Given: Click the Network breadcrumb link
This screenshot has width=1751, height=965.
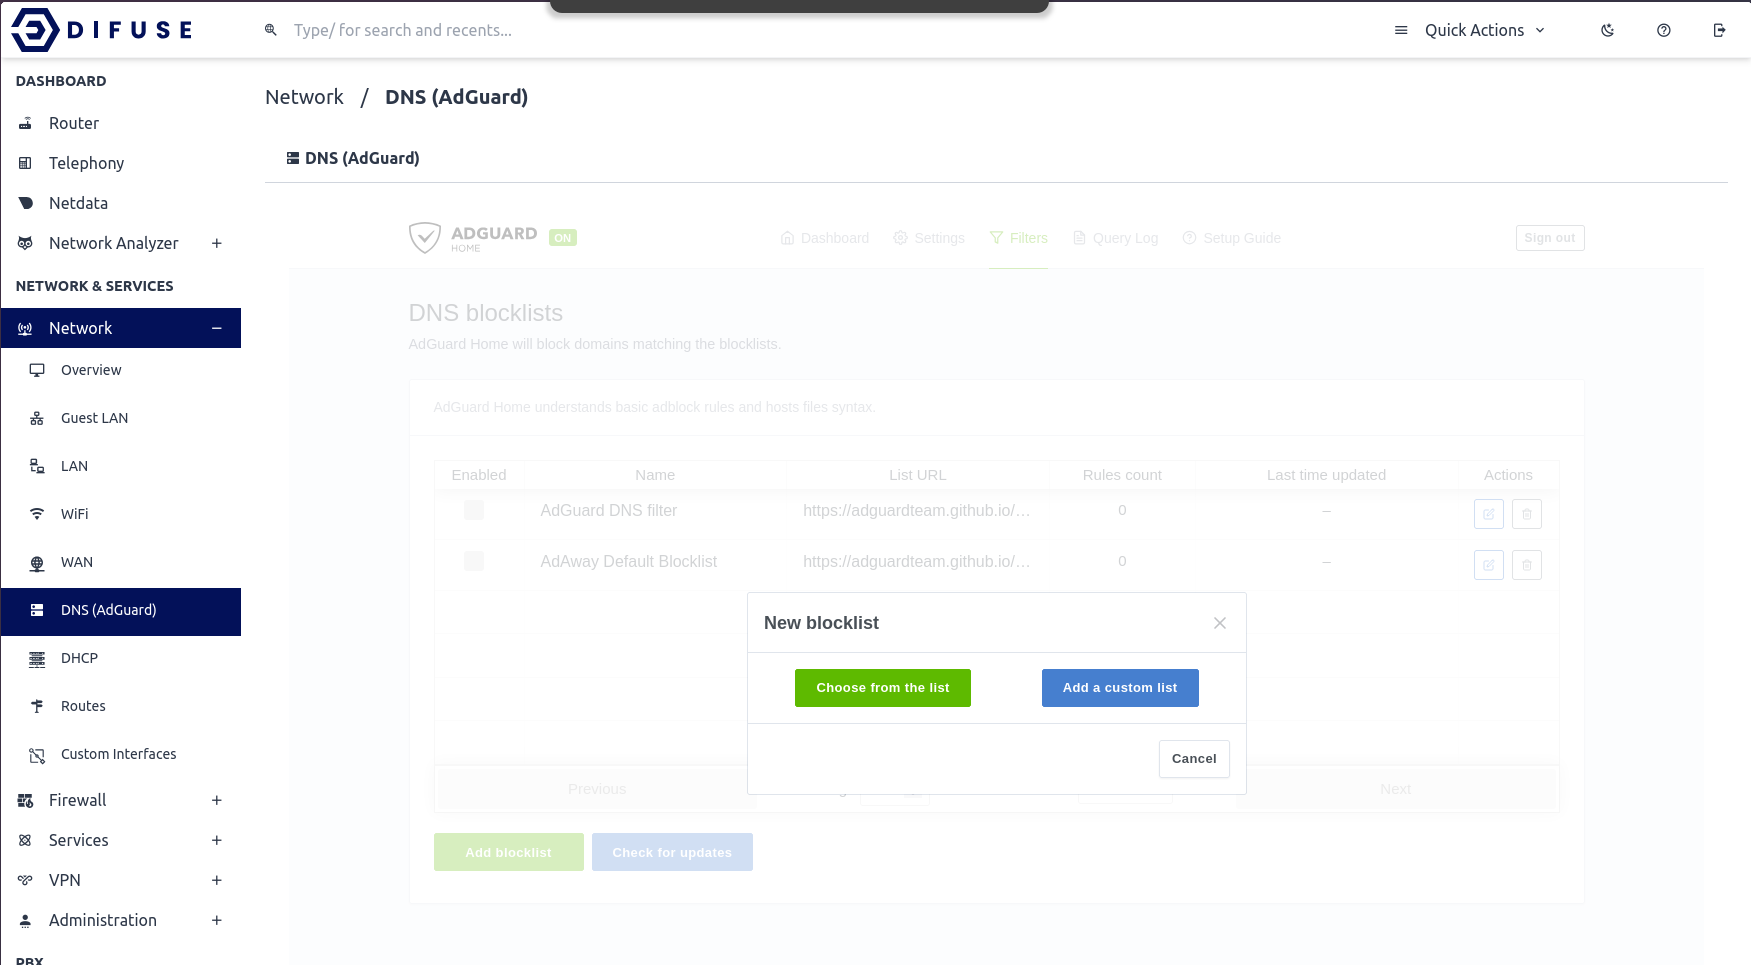Looking at the screenshot, I should click(x=304, y=97).
